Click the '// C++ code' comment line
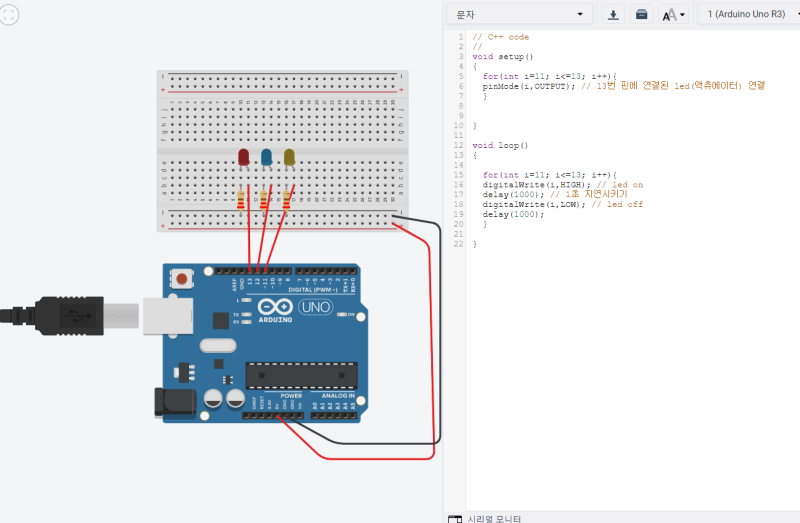This screenshot has height=523, width=800. click(501, 37)
